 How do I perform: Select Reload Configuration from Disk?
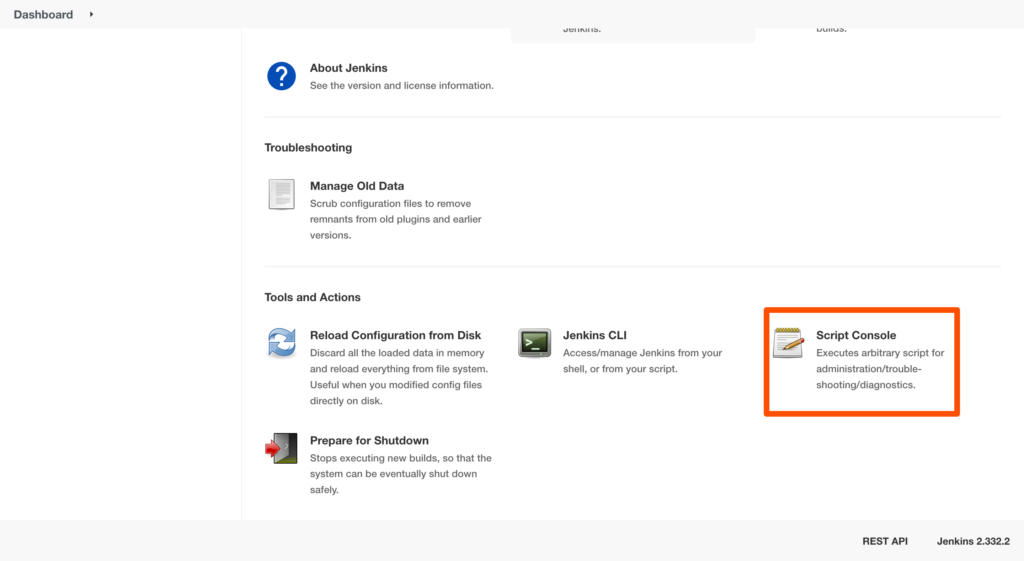(395, 335)
